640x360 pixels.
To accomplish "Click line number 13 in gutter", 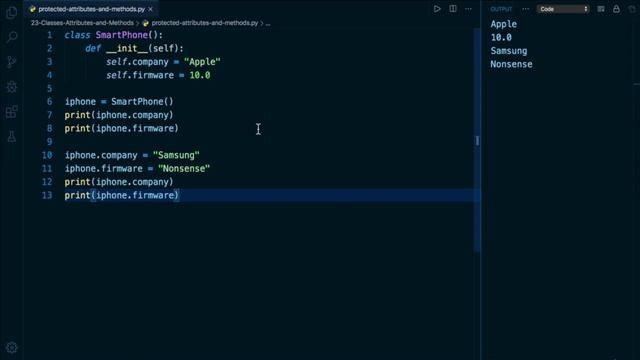I will click(x=47, y=195).
